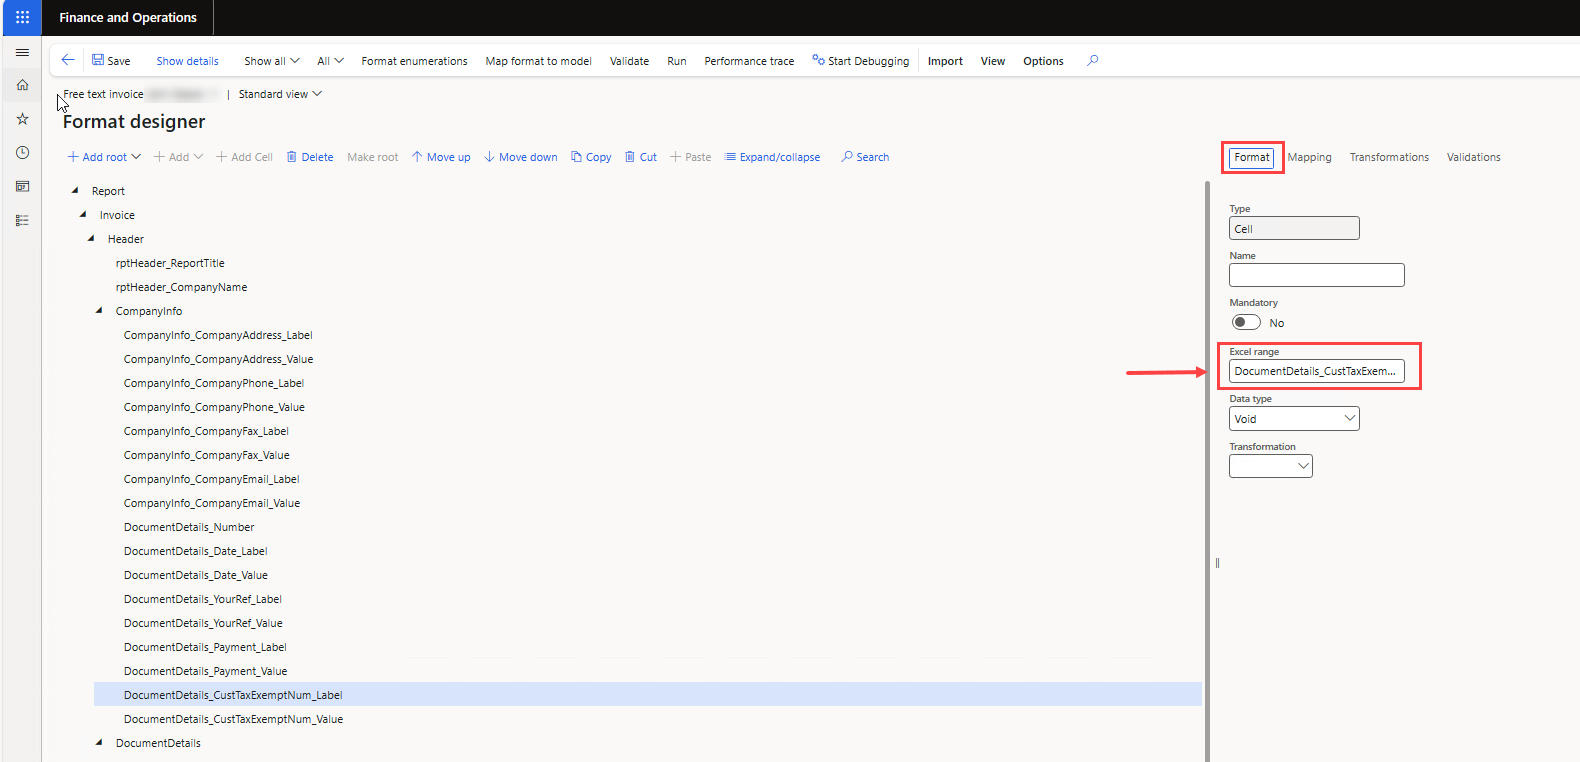1580x762 pixels.
Task: Collapse the CompanyInfo tree node
Action: tap(99, 311)
